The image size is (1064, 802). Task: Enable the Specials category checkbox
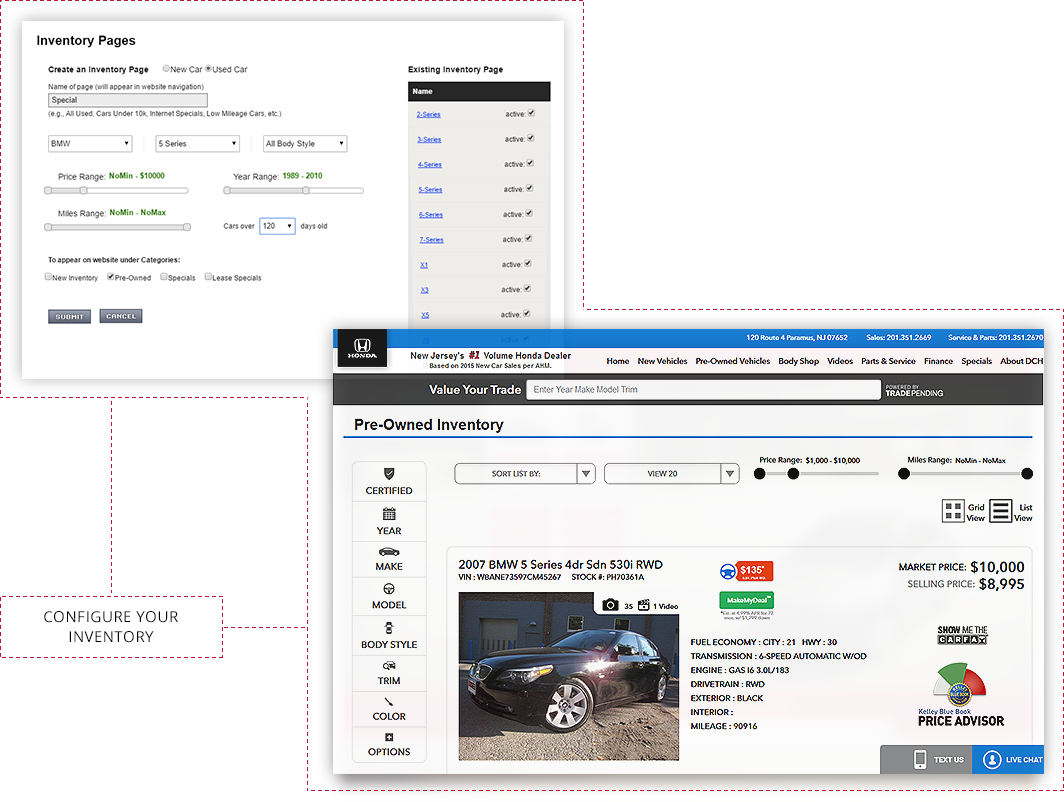point(164,277)
